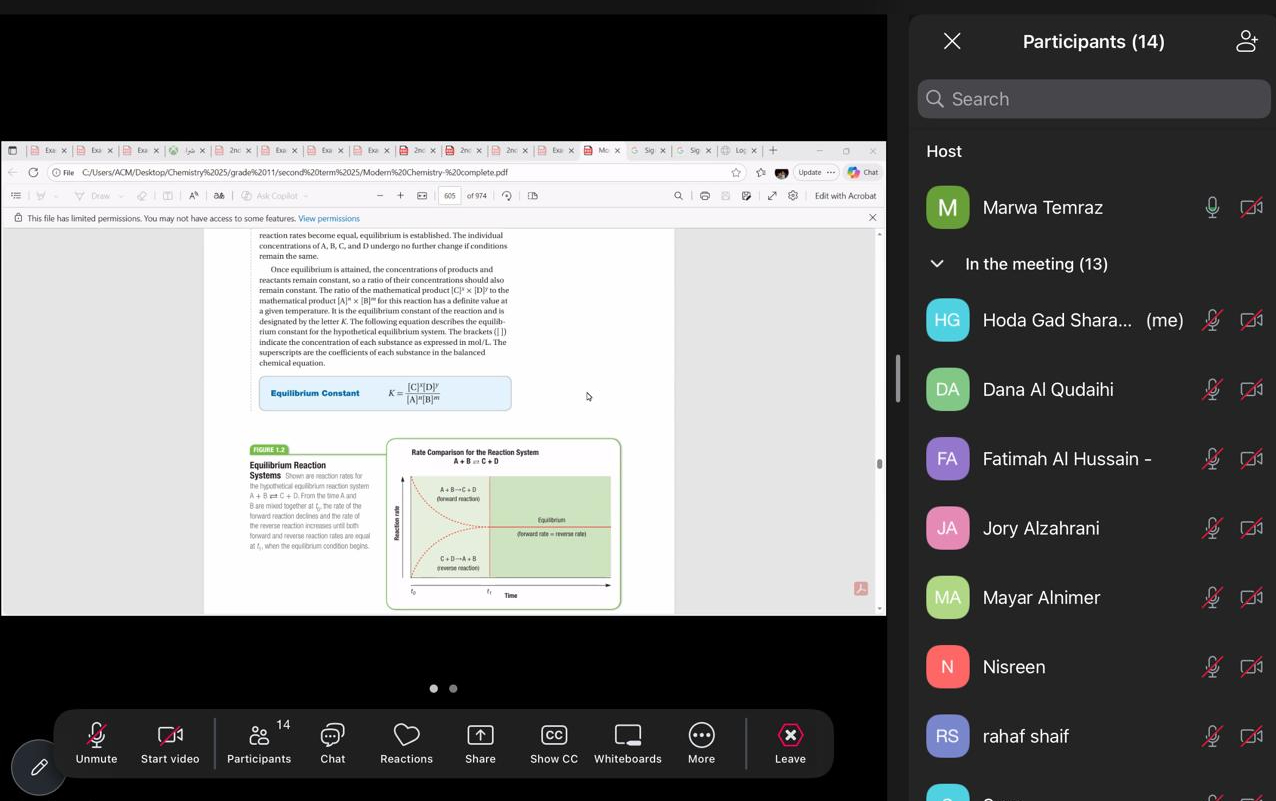Viewport: 1276px width, 801px height.
Task: Switch to the second page dot
Action: pyautogui.click(x=453, y=689)
